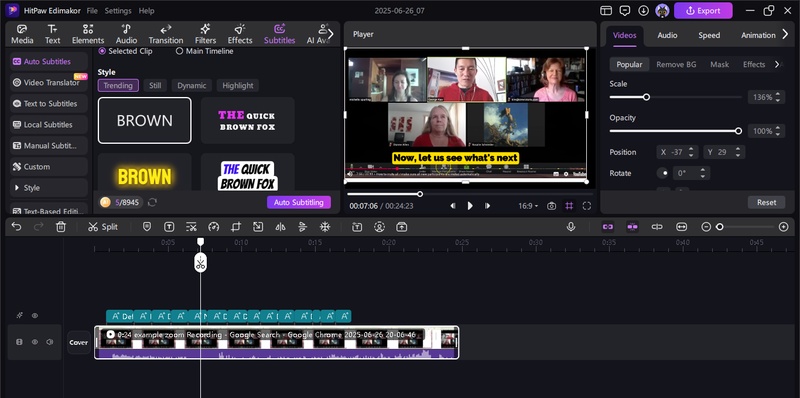Refresh the AI credits count

[152, 203]
